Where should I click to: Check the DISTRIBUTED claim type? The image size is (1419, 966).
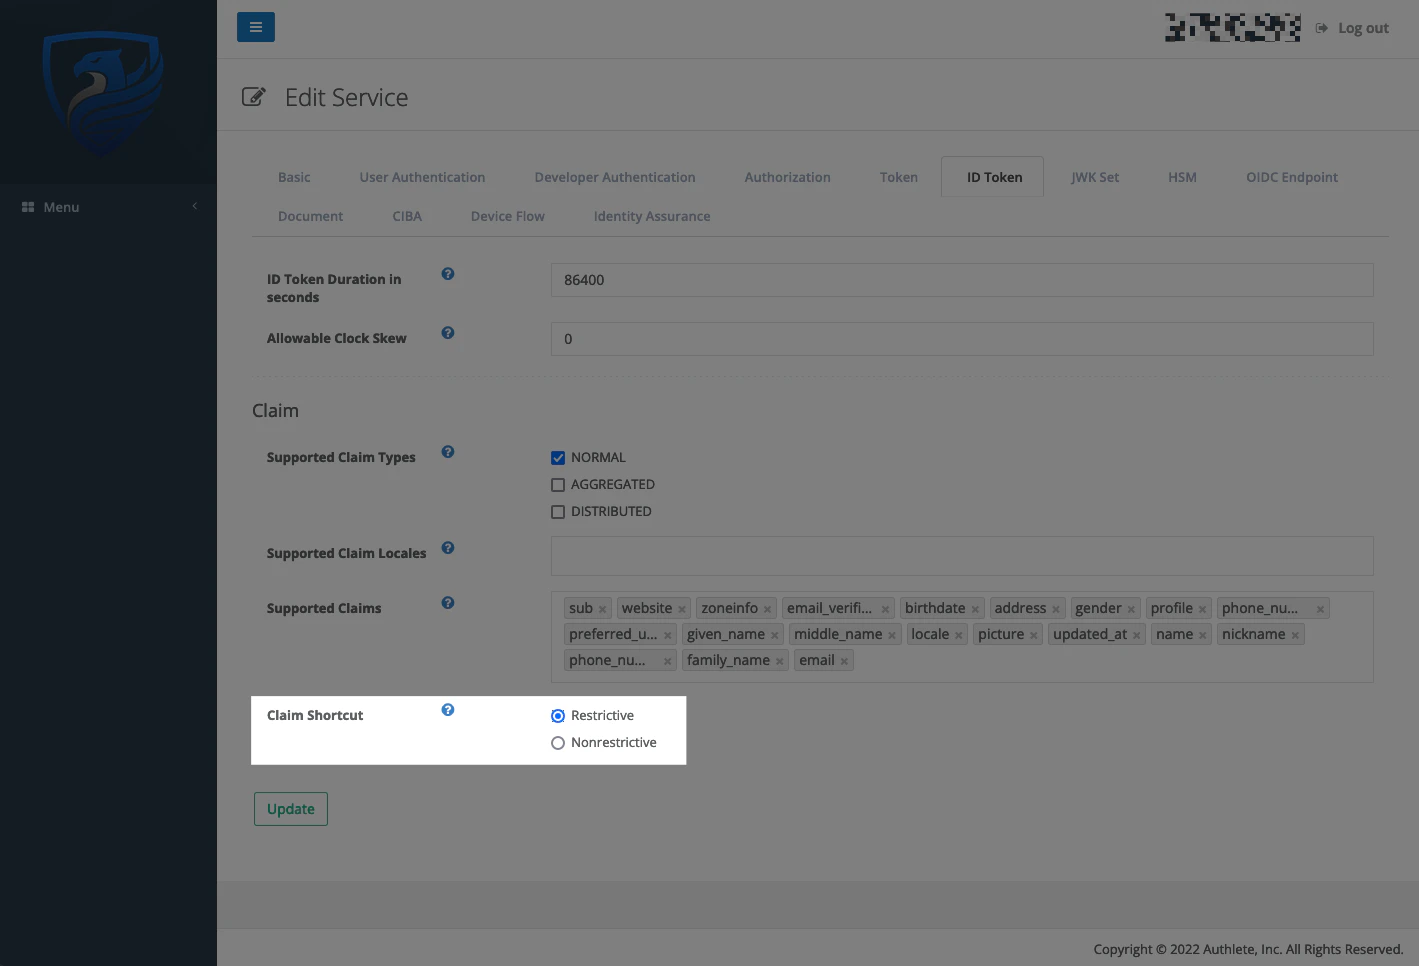[557, 511]
